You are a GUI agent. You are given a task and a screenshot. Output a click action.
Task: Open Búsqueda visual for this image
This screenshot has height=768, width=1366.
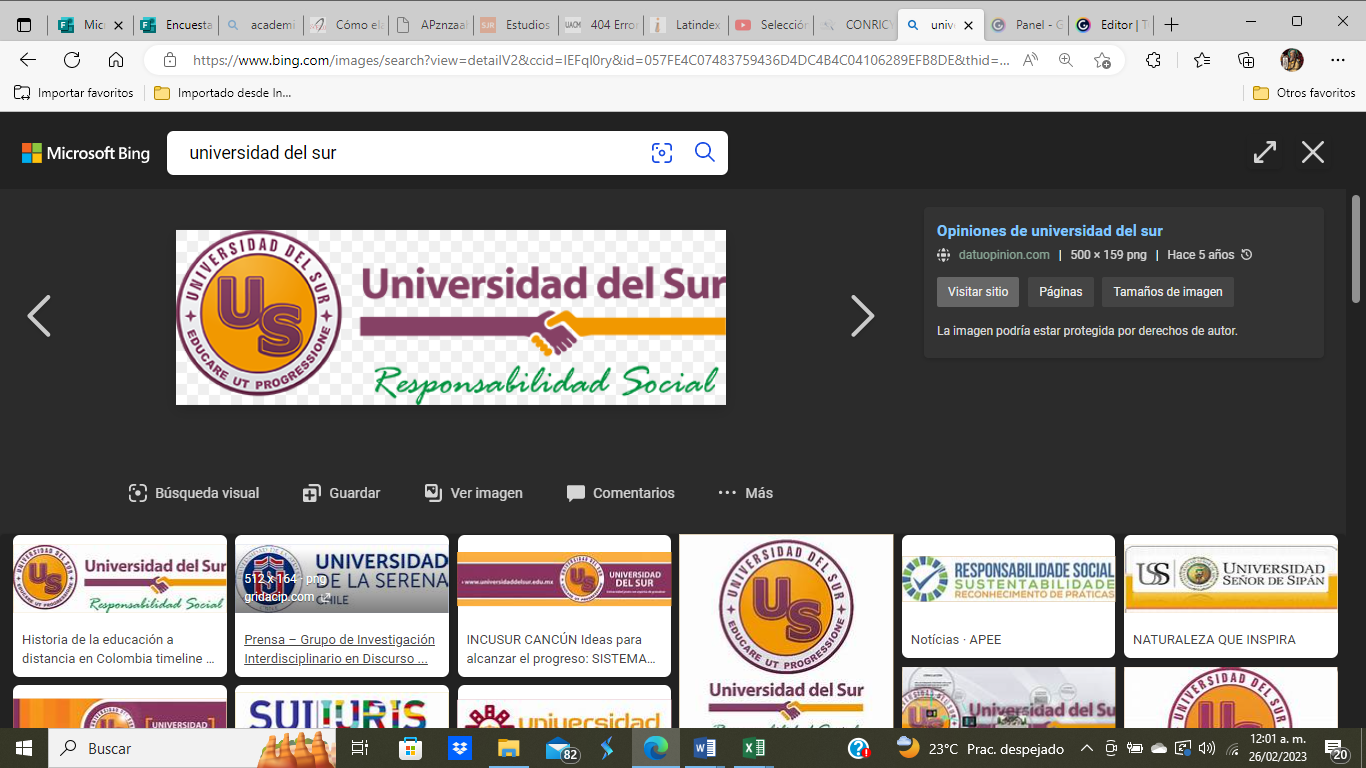point(194,493)
